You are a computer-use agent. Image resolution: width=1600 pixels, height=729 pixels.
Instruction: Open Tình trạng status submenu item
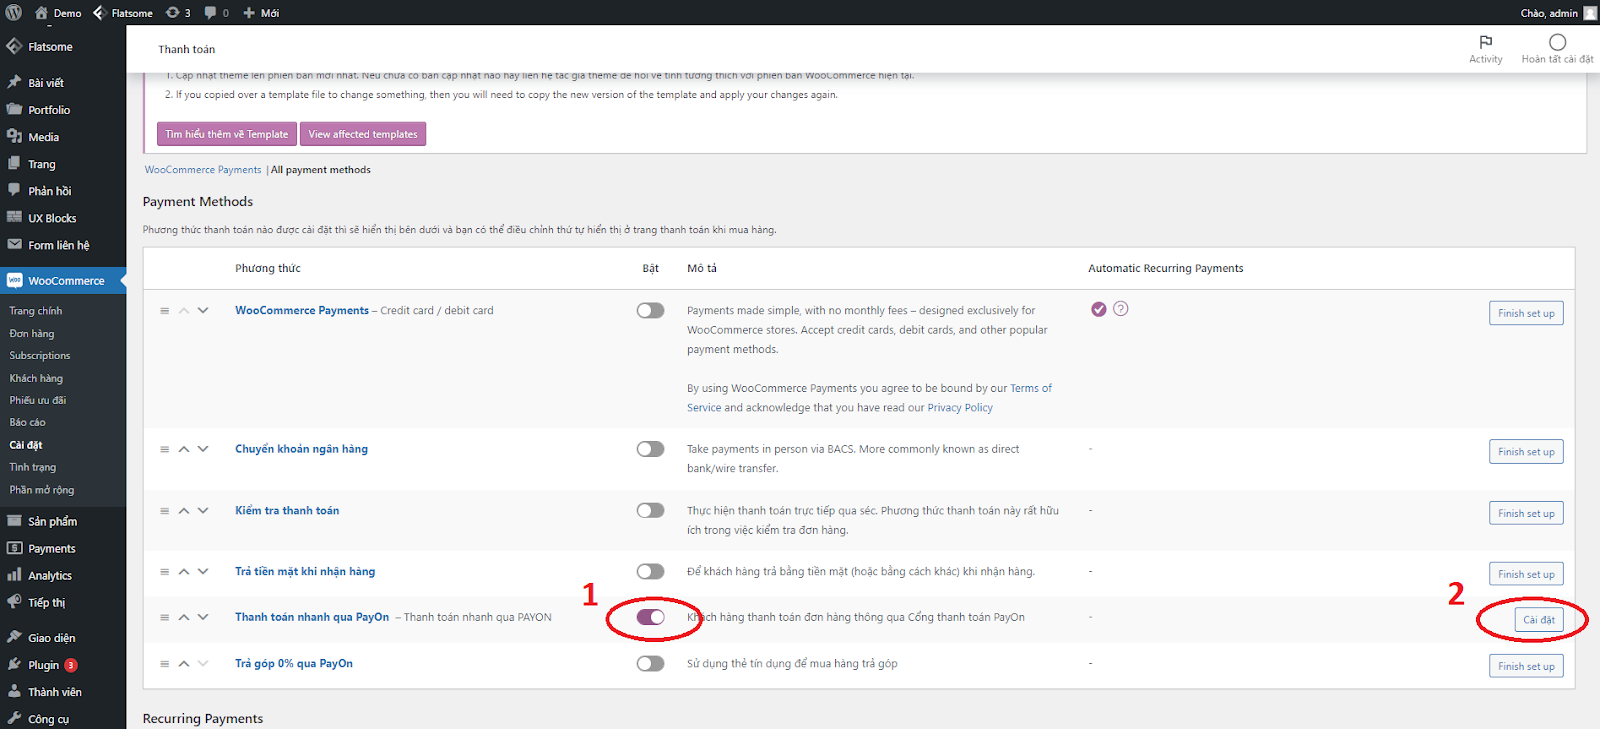(x=33, y=467)
